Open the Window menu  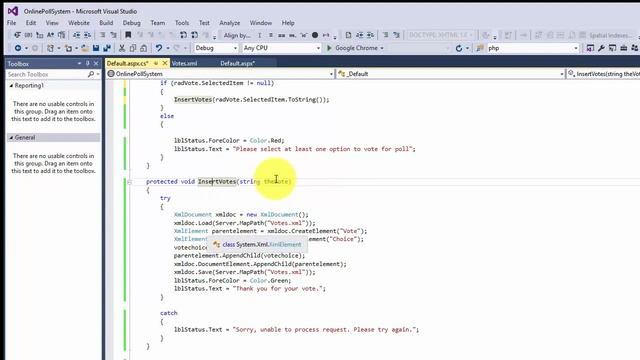tap(261, 23)
